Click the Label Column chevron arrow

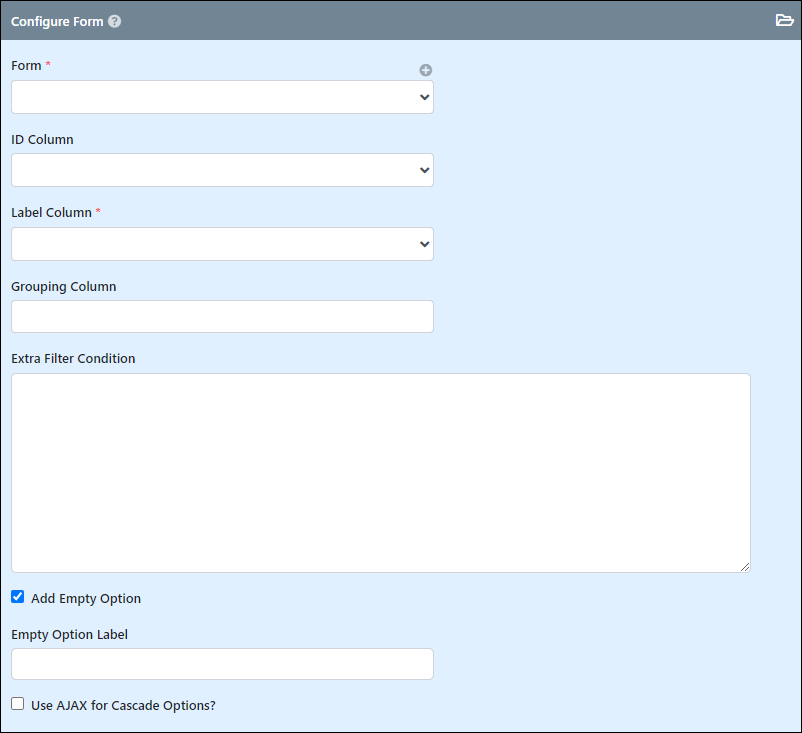(x=425, y=244)
